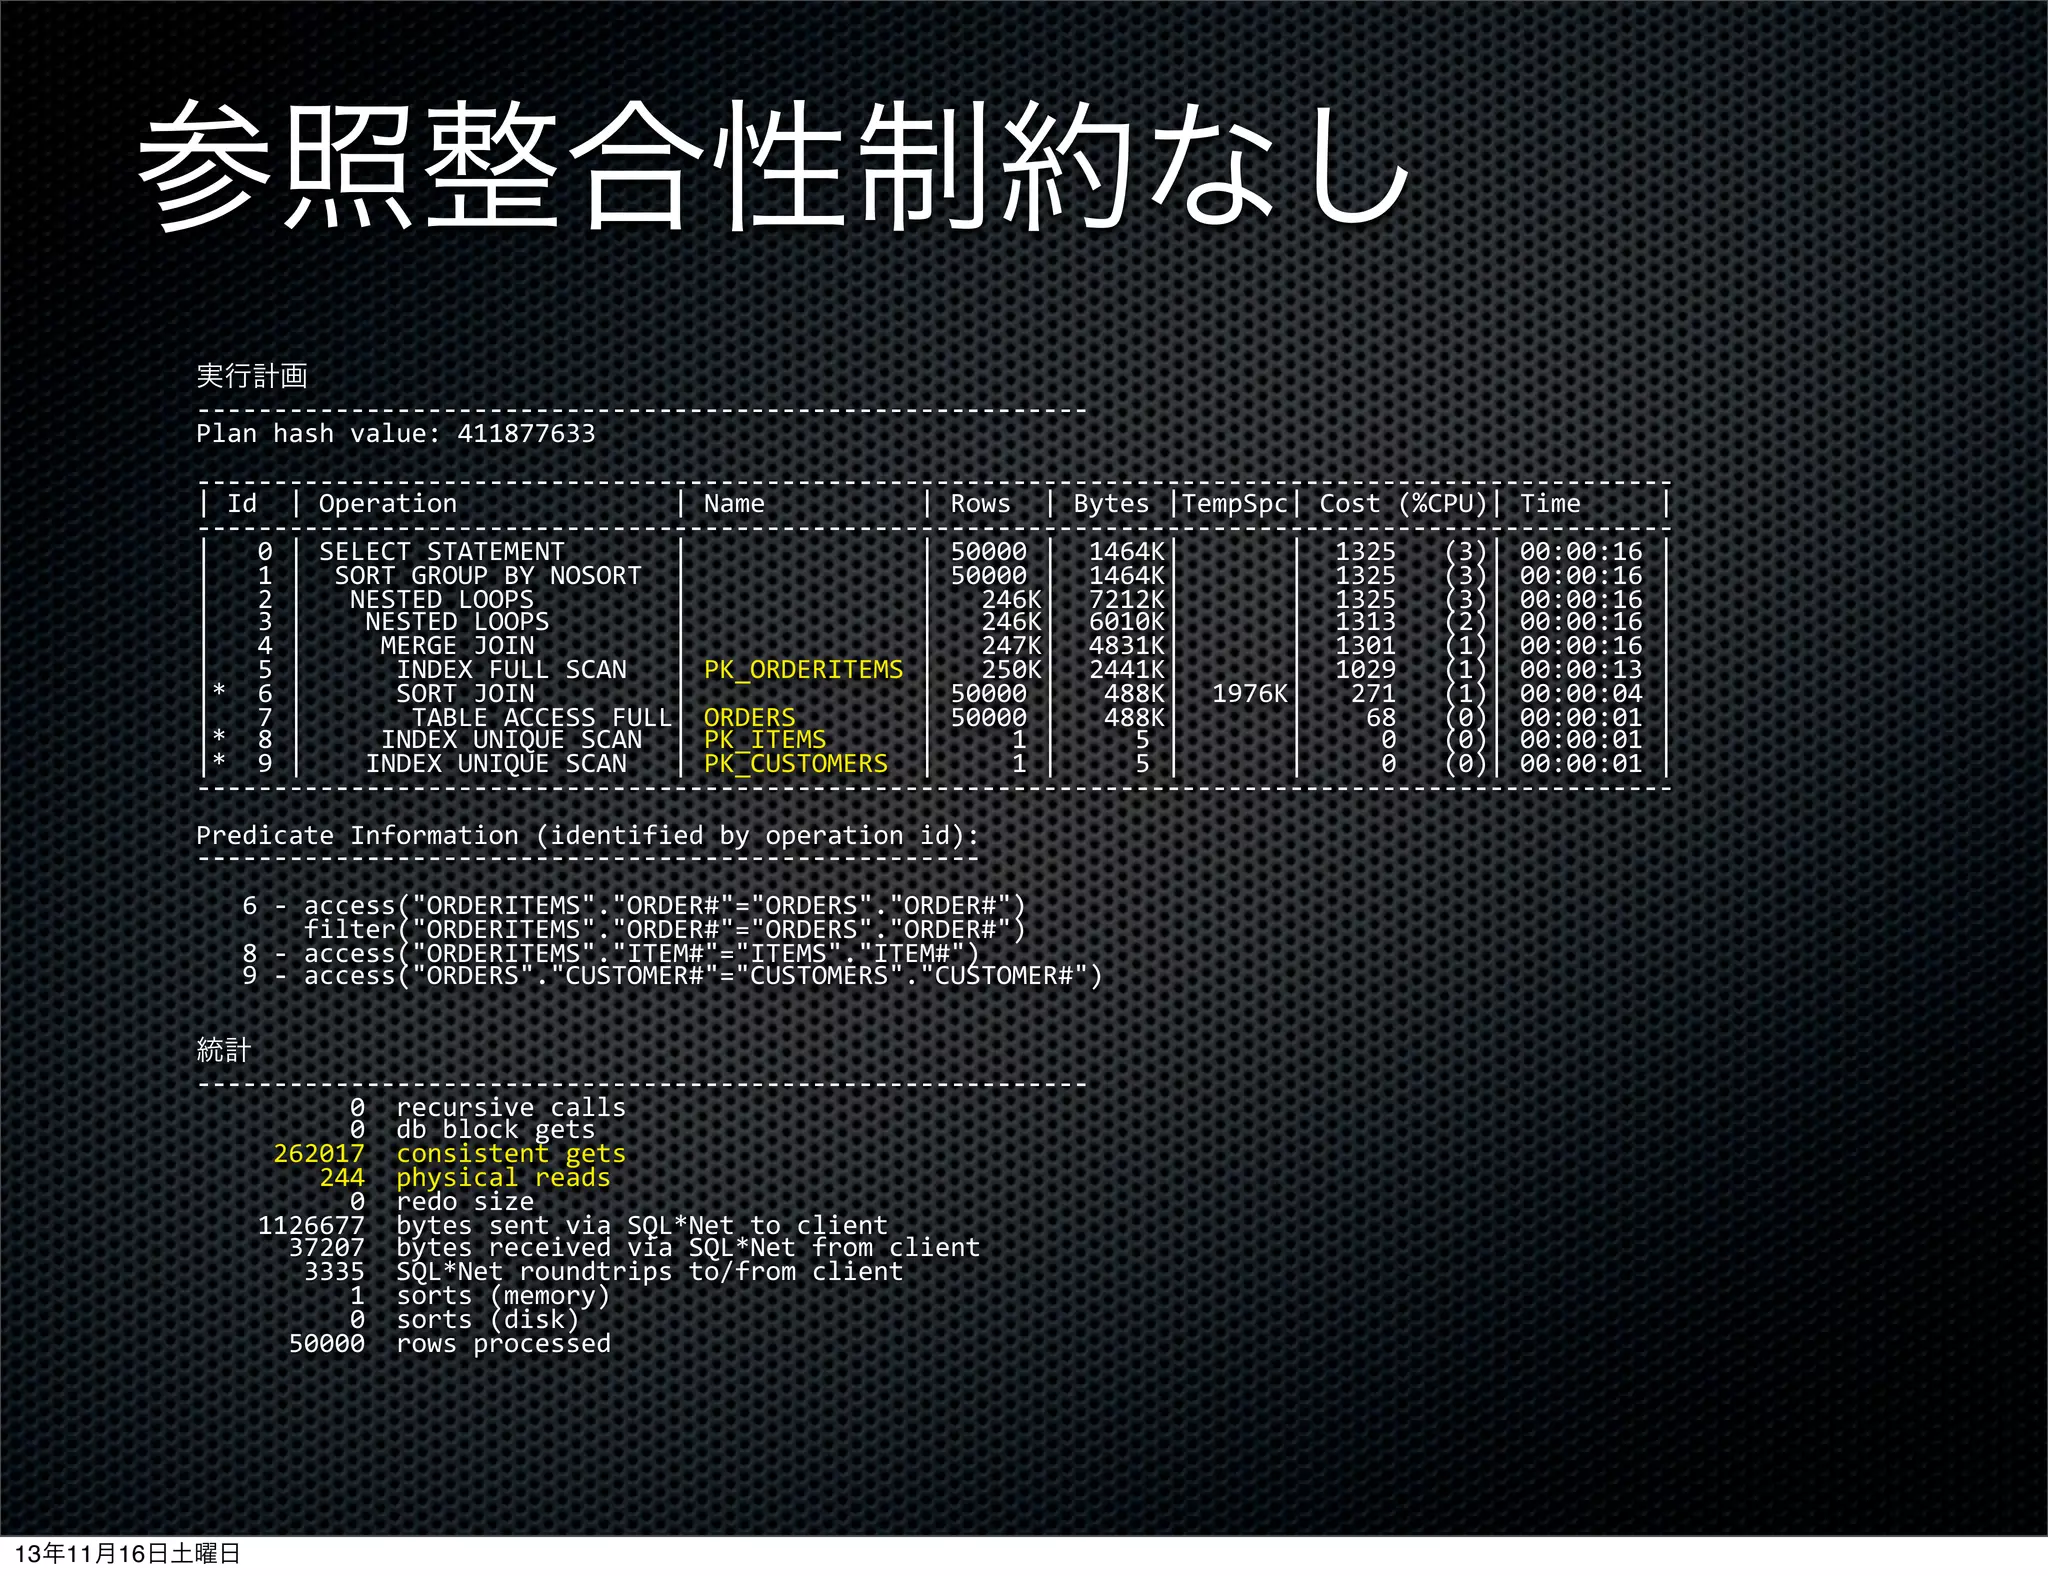The image size is (2048, 1576).
Task: Click the 統計 heading
Action: tap(224, 1050)
